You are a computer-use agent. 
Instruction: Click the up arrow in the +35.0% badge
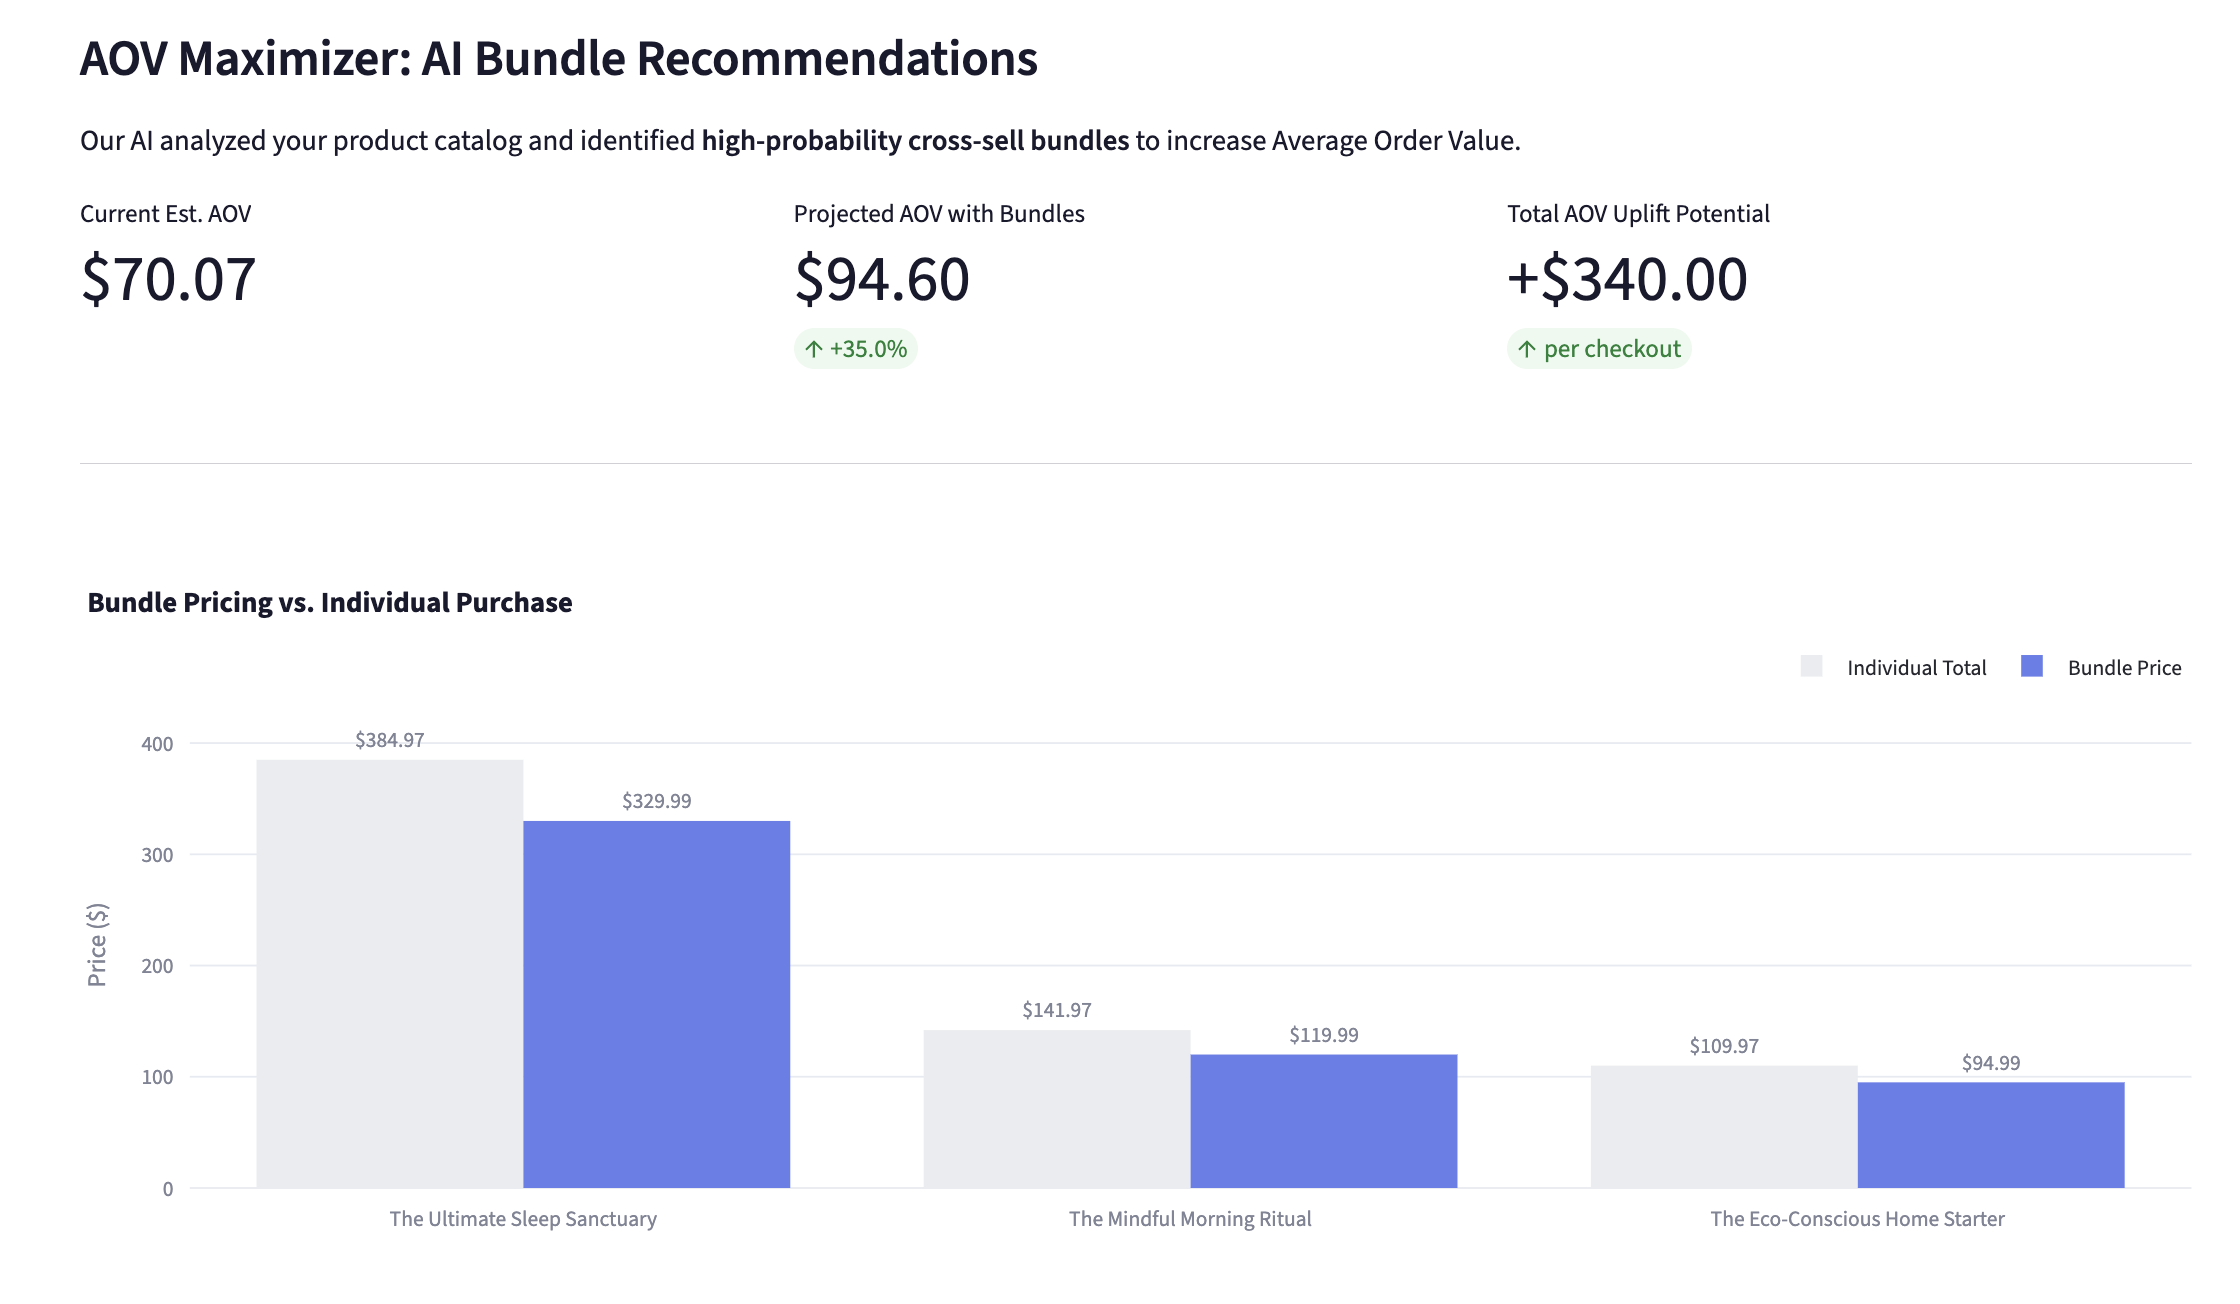pos(814,349)
